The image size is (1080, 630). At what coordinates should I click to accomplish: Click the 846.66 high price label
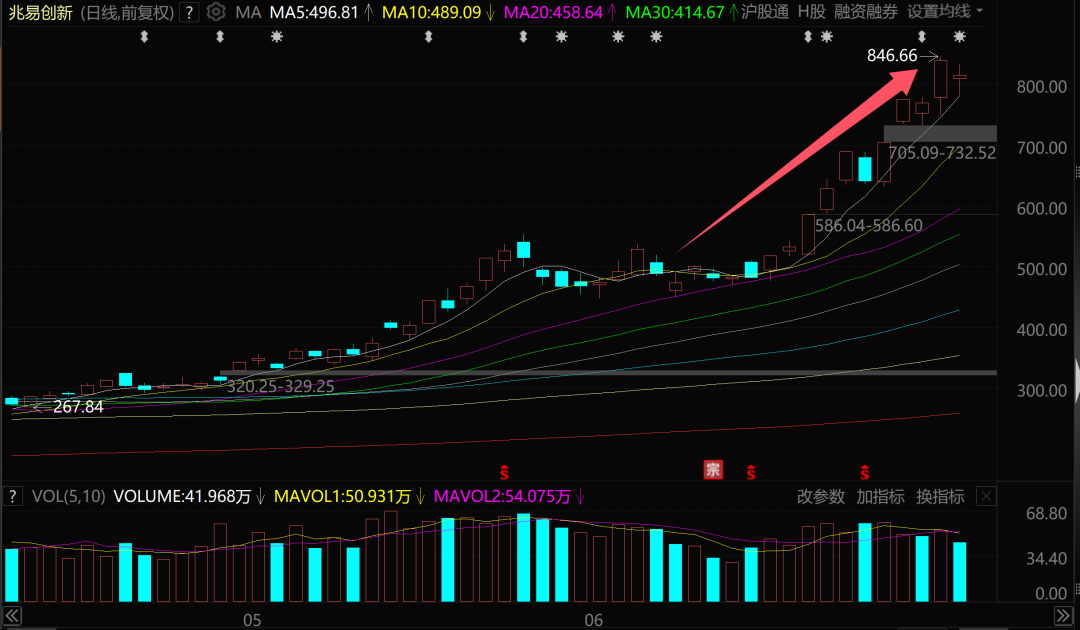click(x=892, y=56)
